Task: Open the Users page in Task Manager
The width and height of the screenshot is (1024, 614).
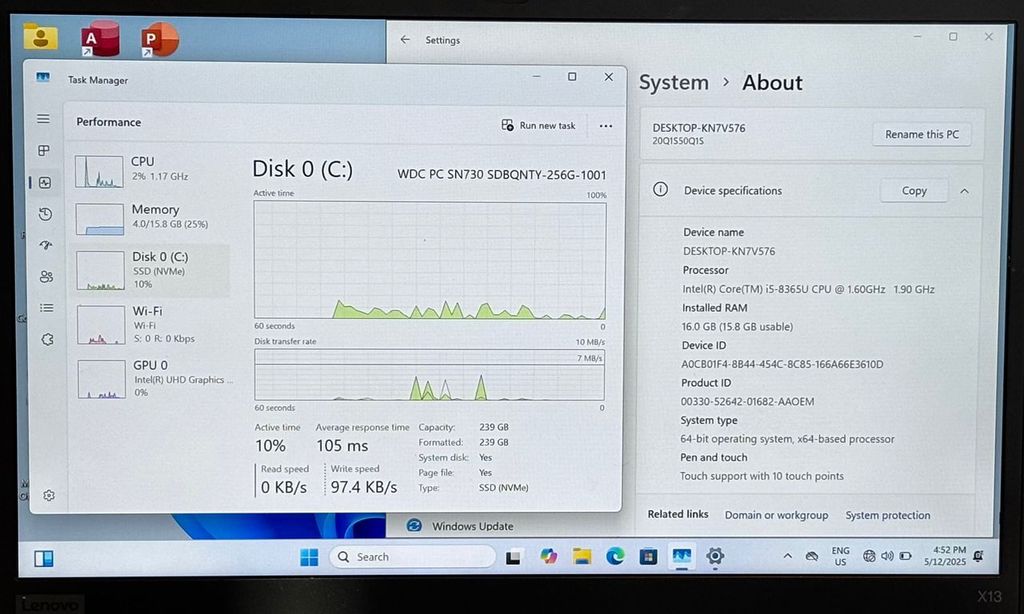Action: pos(46,277)
